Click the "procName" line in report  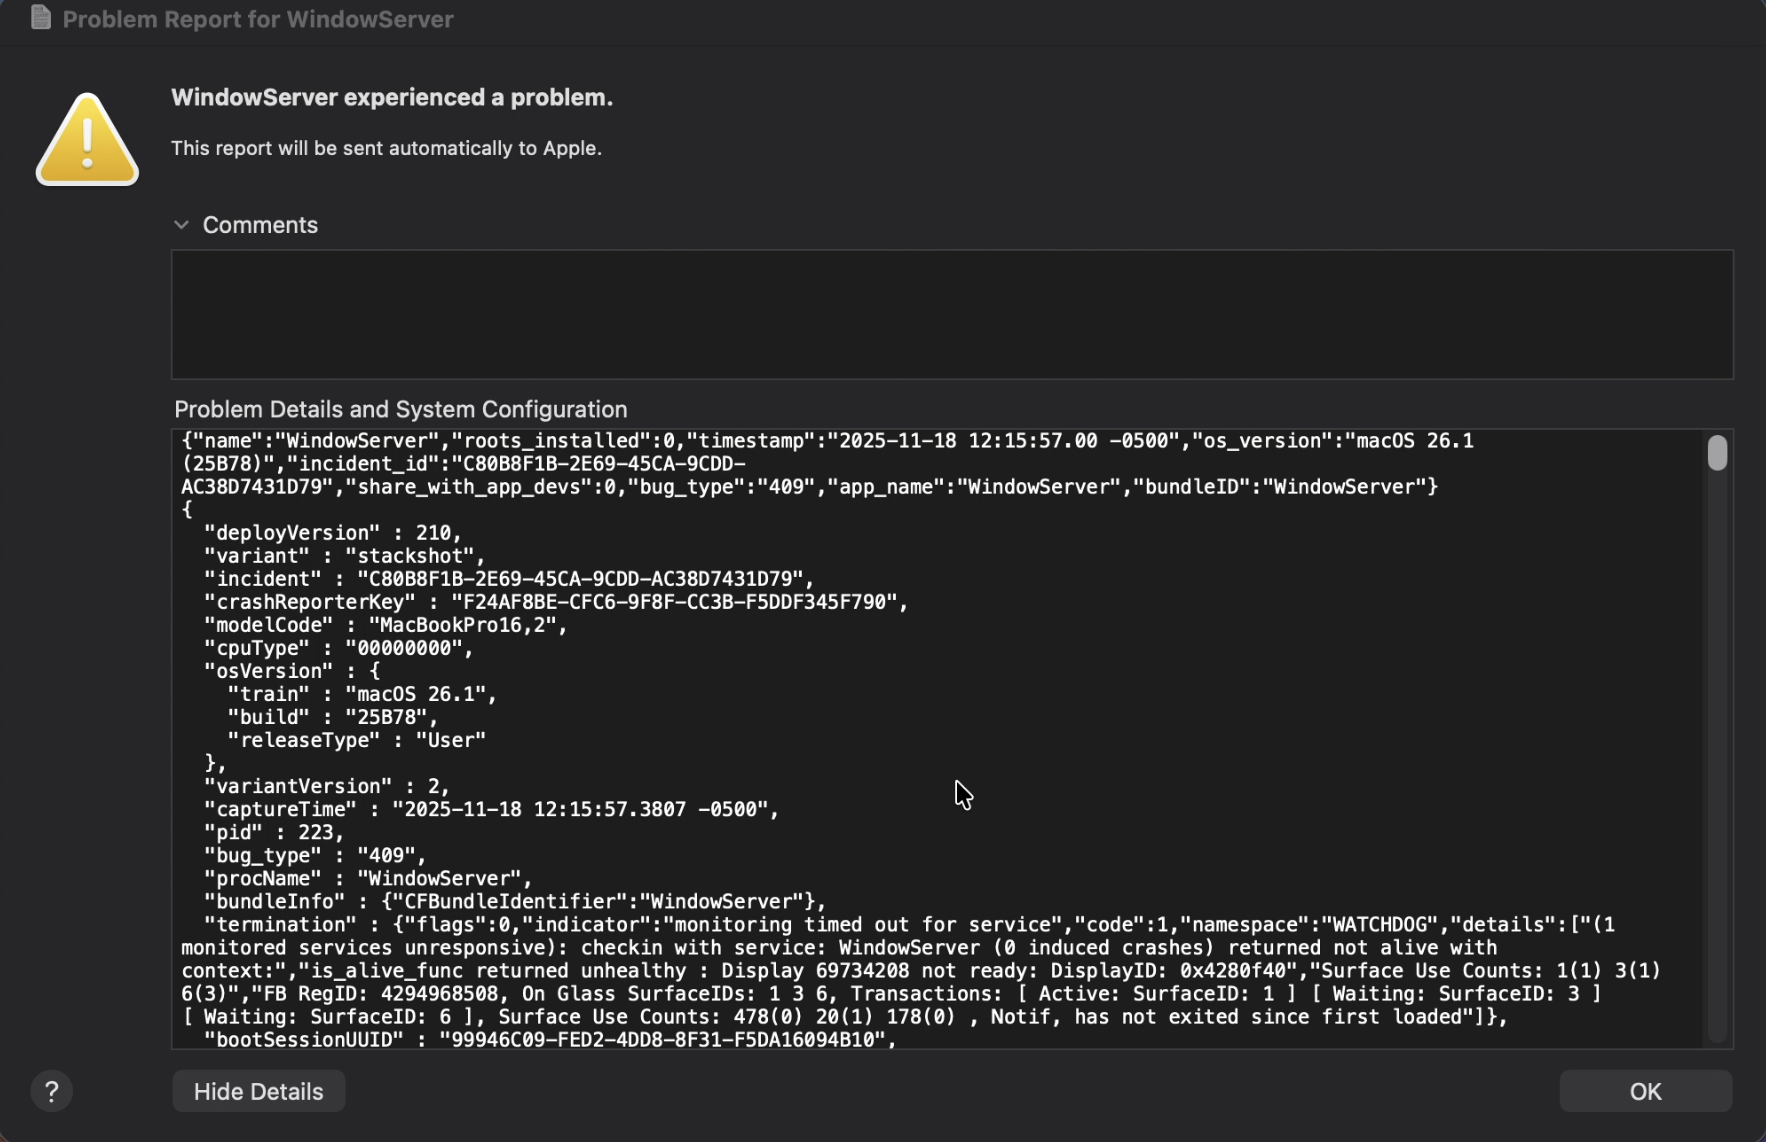tap(367, 878)
